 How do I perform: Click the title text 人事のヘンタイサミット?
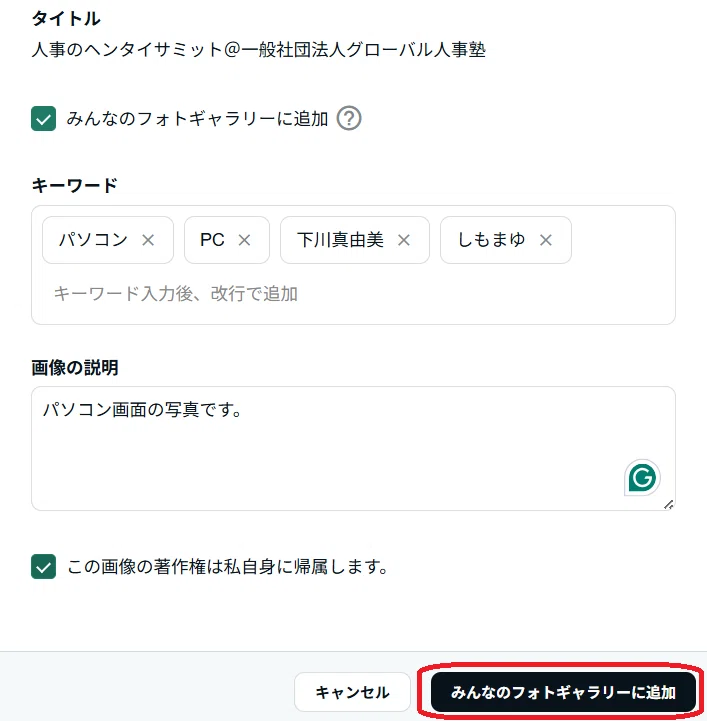pyautogui.click(x=127, y=49)
